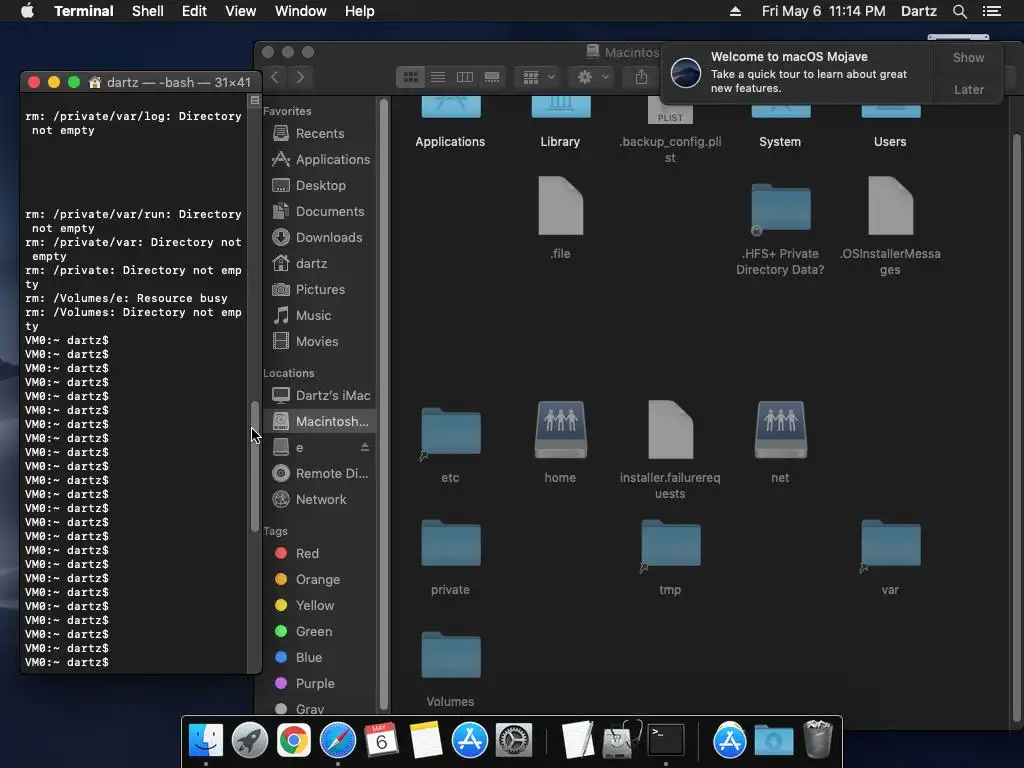Click Later on Mojave notification

pyautogui.click(x=968, y=89)
